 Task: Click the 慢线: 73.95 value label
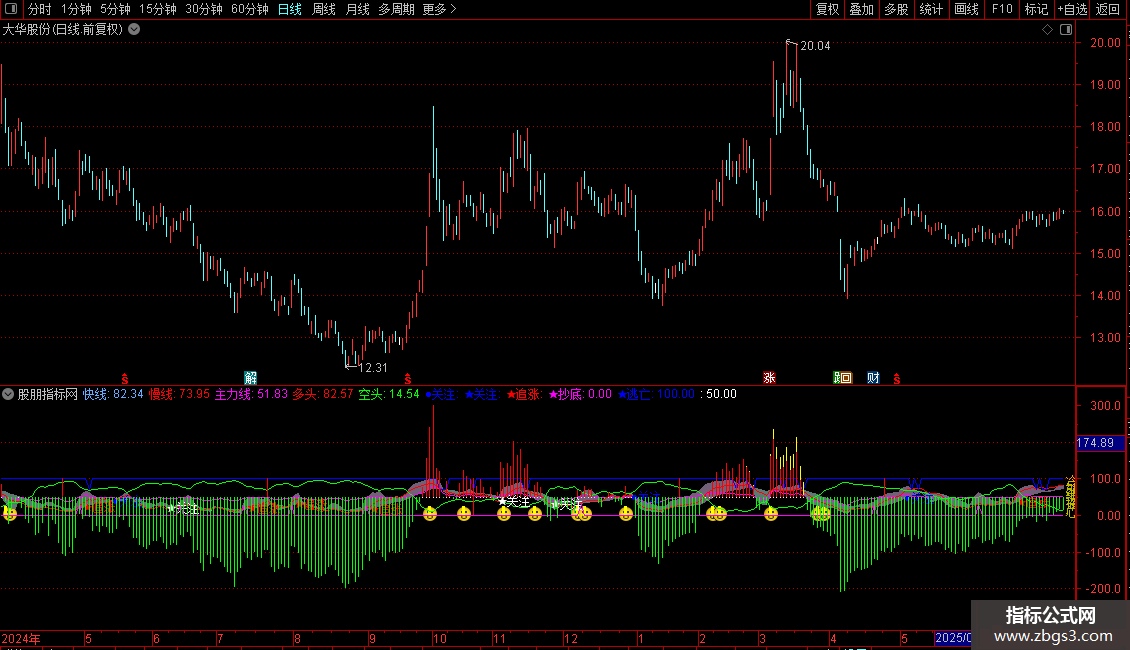click(179, 394)
